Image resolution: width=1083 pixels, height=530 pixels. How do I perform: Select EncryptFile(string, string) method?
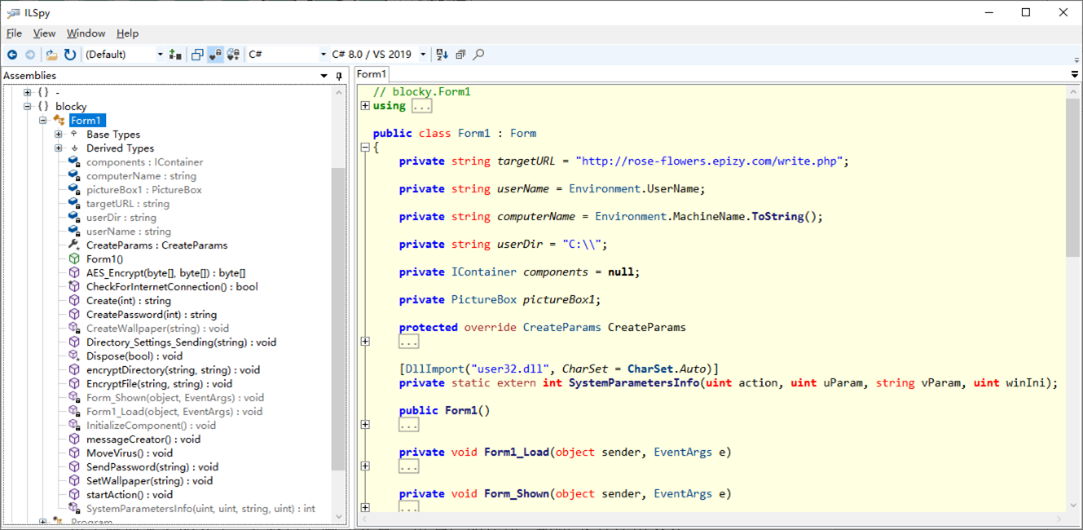click(x=159, y=384)
